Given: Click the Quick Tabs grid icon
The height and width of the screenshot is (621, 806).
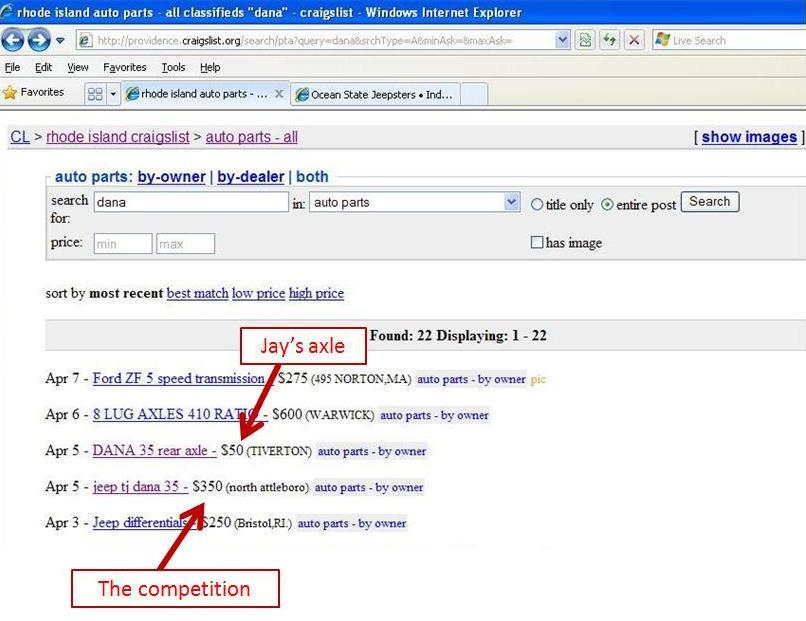Looking at the screenshot, I should [95, 94].
